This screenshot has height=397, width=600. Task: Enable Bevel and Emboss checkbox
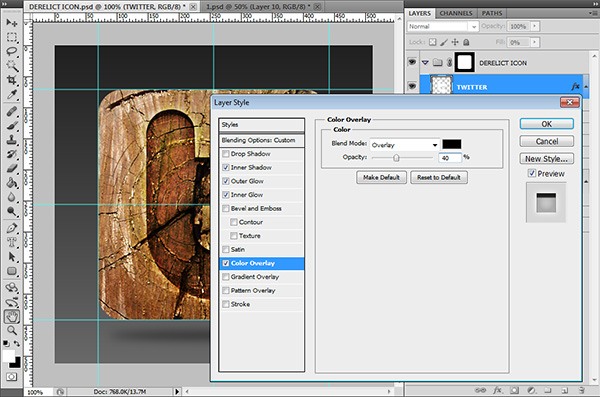pos(226,208)
